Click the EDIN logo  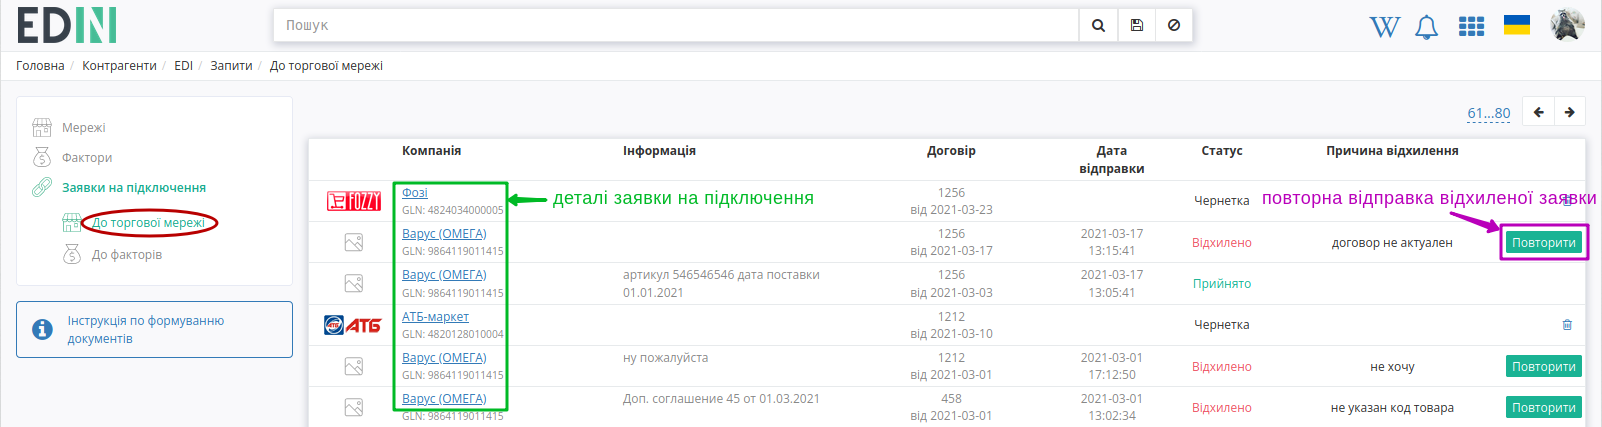coord(67,25)
